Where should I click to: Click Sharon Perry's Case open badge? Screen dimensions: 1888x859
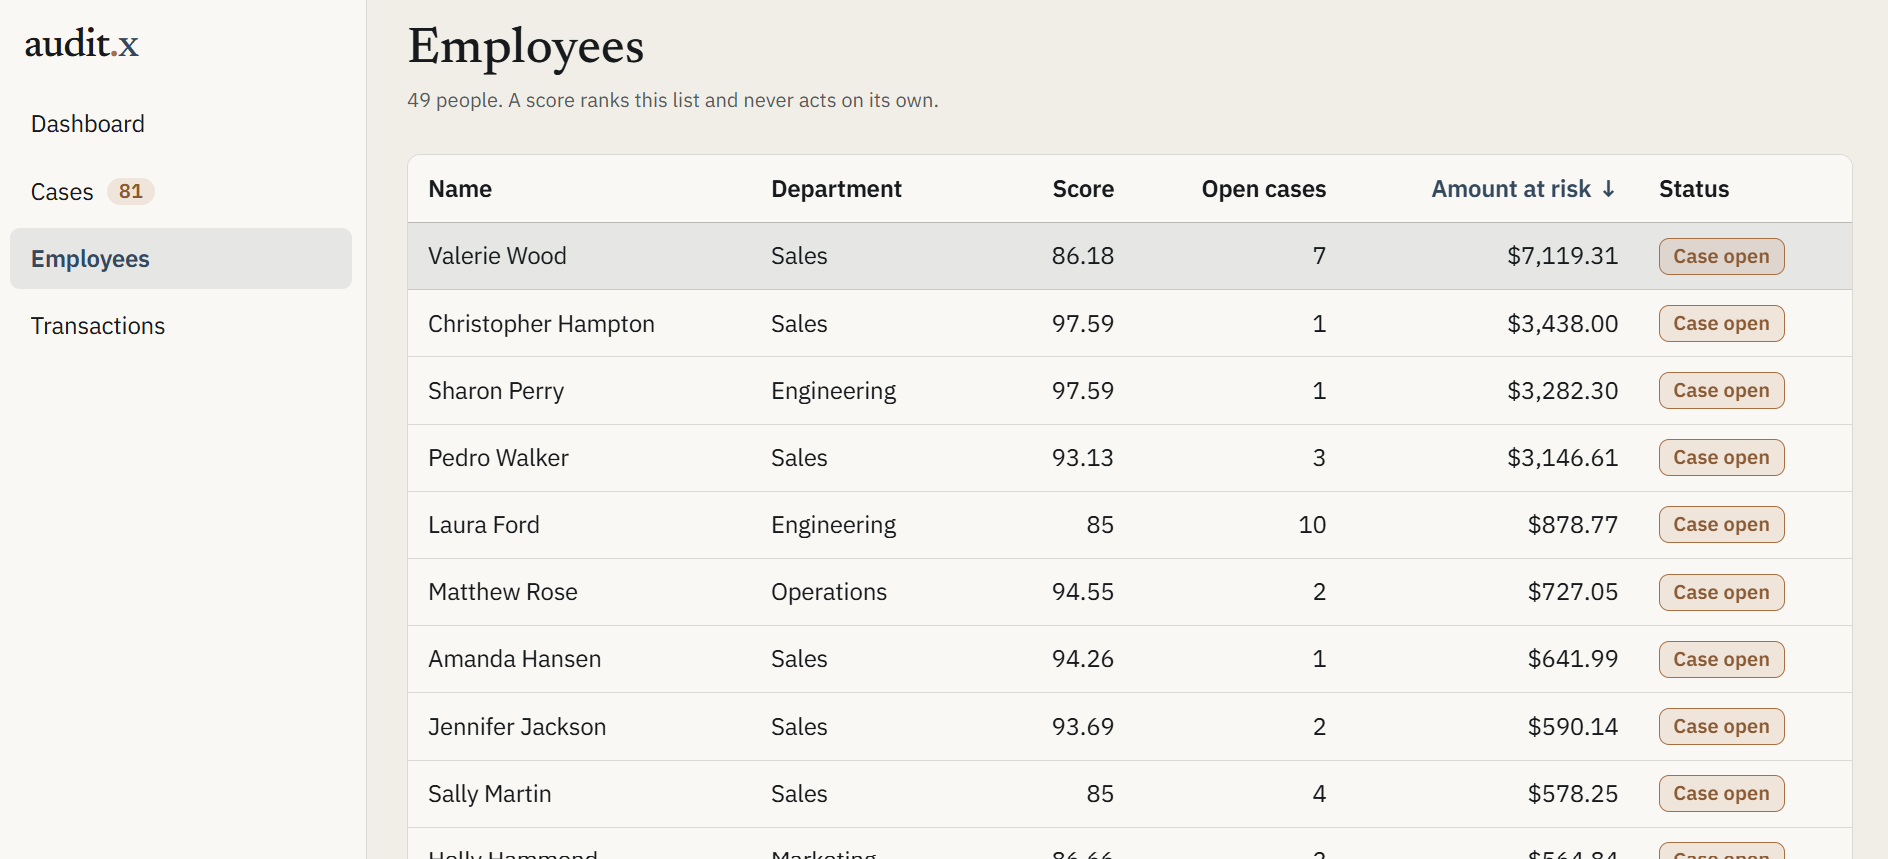1722,390
